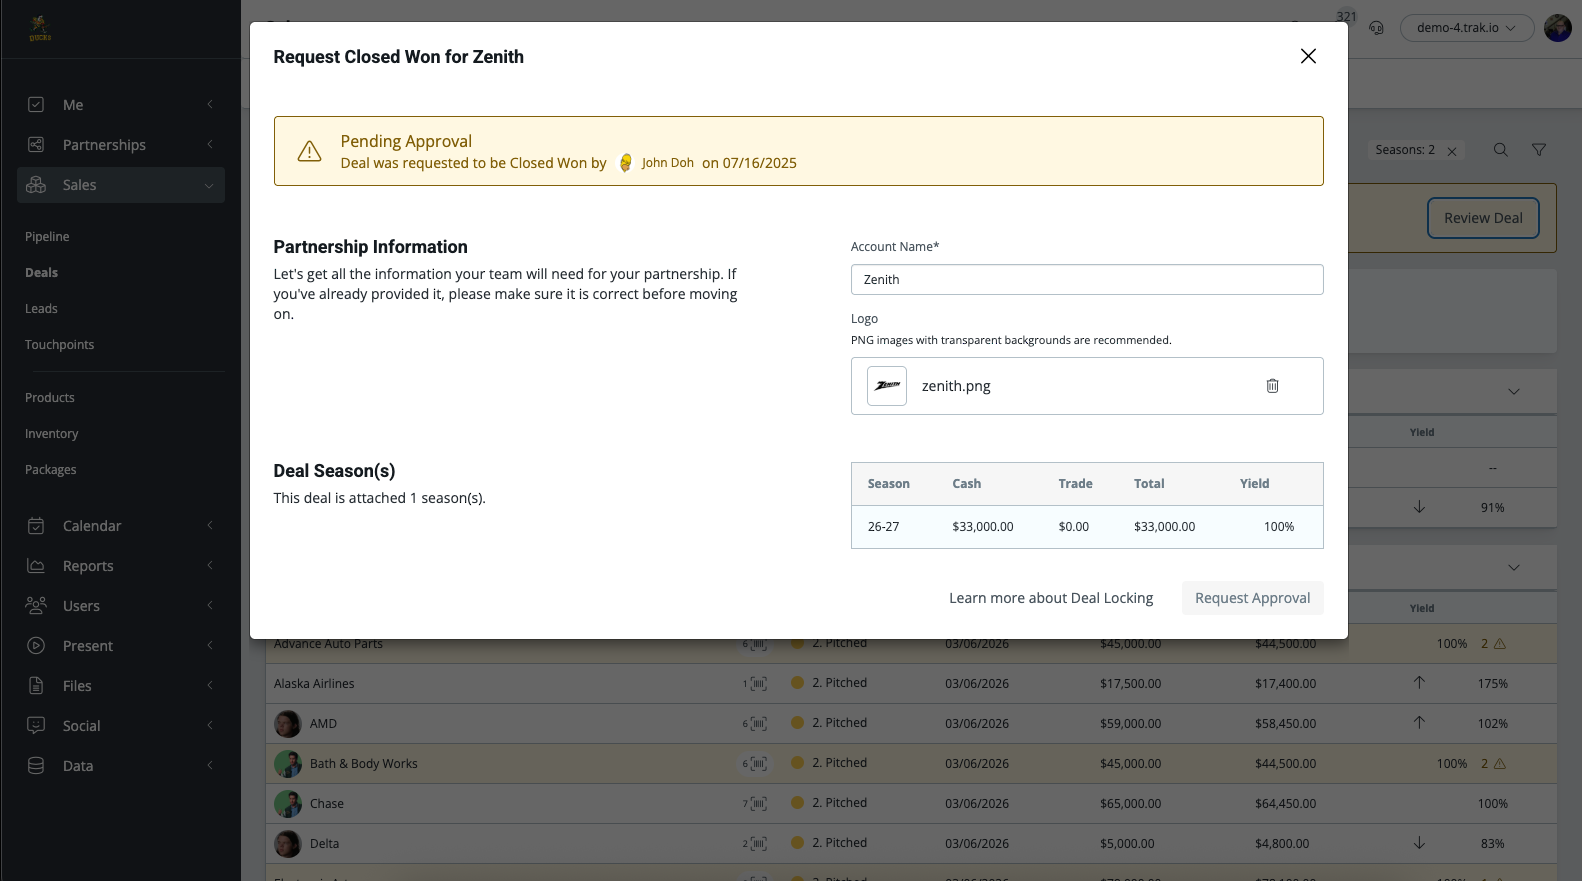
Task: Expand the Partnerships menu chevron
Action: tap(210, 145)
